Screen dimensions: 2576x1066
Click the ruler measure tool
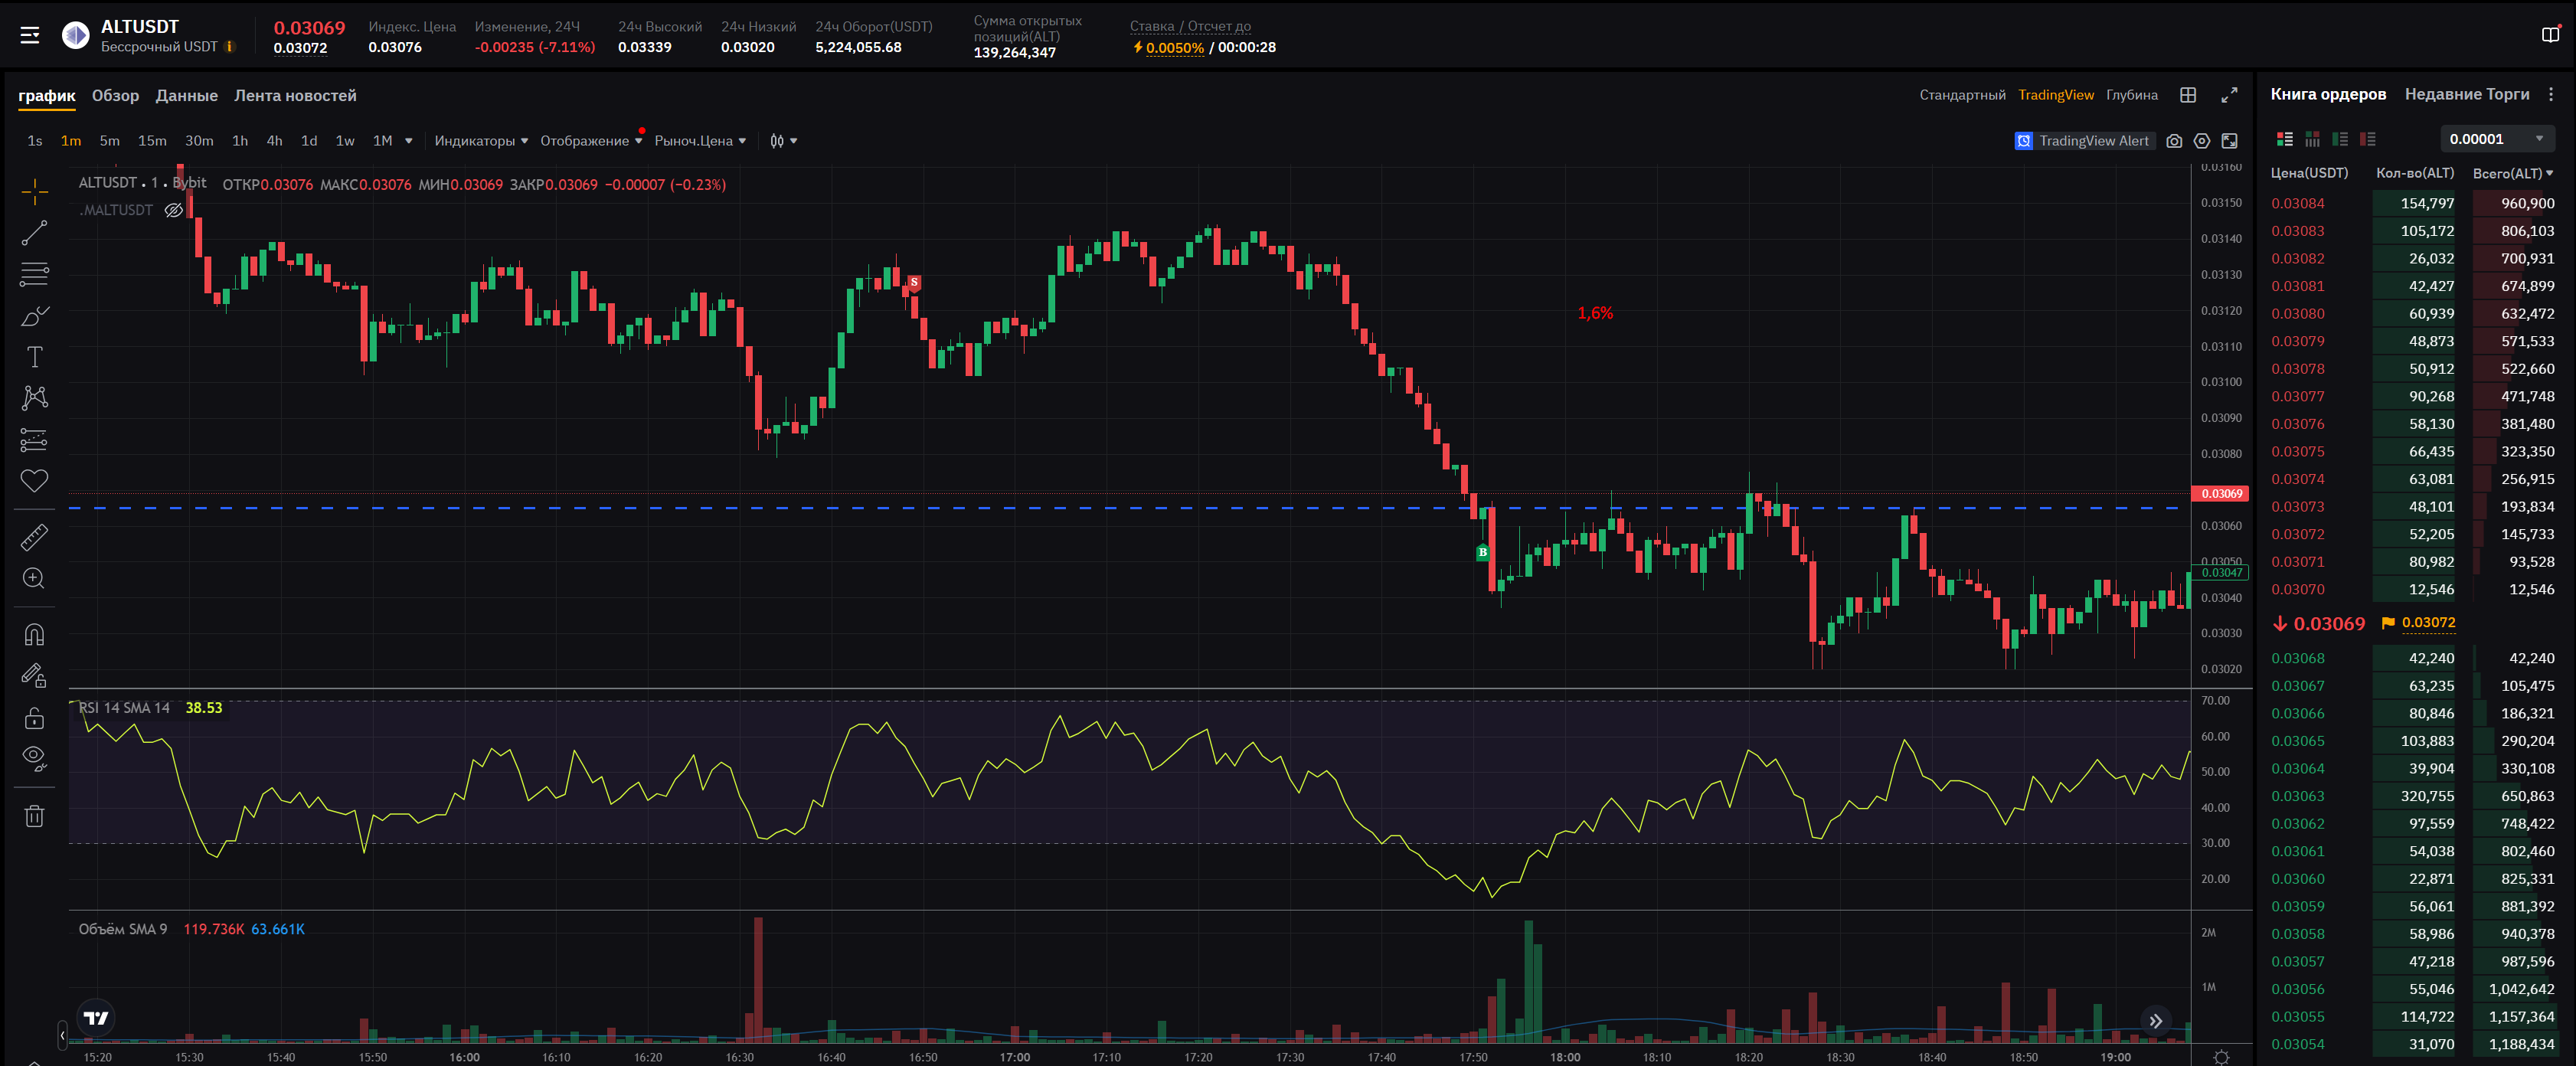click(x=34, y=538)
